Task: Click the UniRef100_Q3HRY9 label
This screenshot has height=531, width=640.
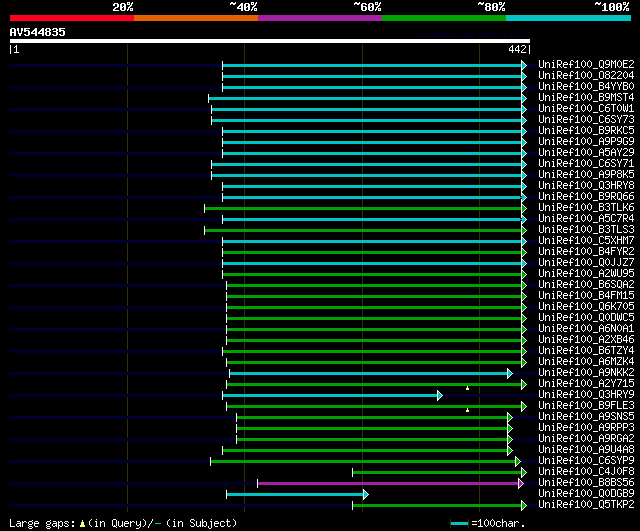Action: coord(586,395)
